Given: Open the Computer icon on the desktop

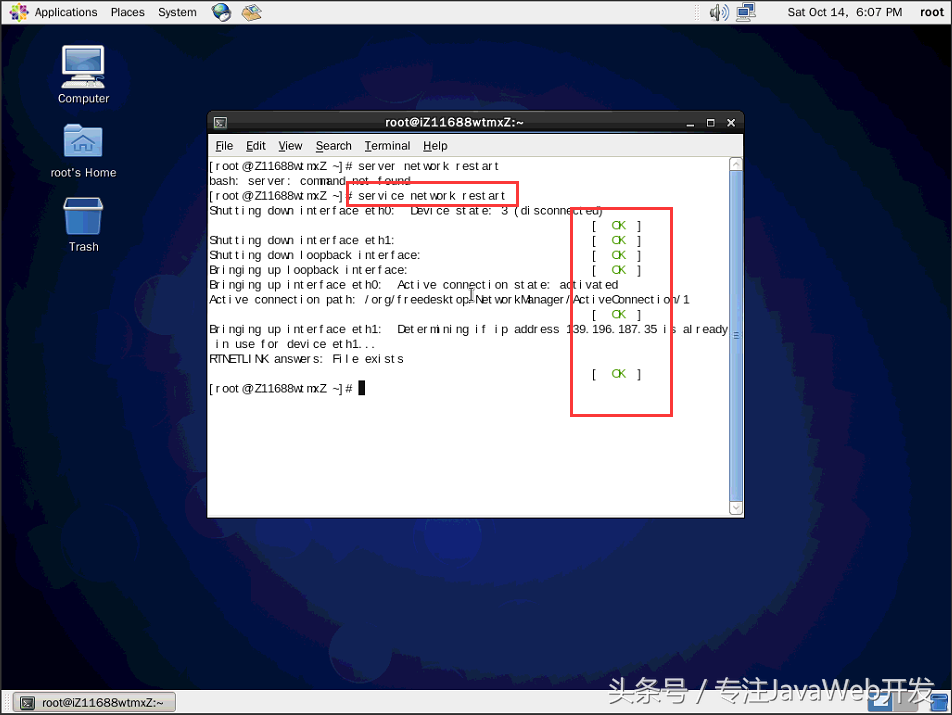Looking at the screenshot, I should click(82, 68).
